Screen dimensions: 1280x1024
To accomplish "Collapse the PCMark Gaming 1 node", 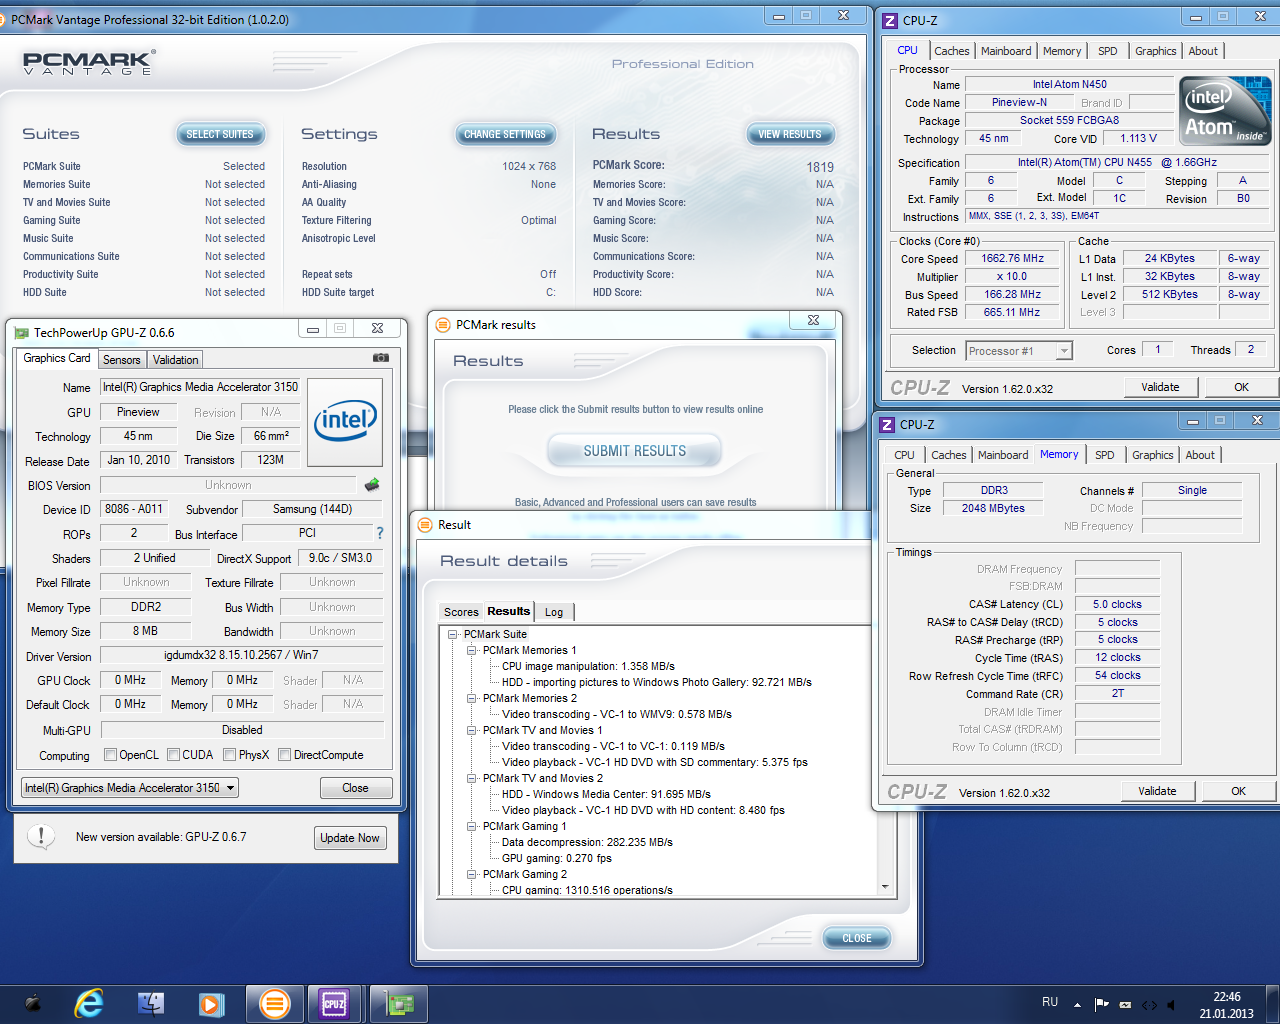I will pyautogui.click(x=472, y=826).
